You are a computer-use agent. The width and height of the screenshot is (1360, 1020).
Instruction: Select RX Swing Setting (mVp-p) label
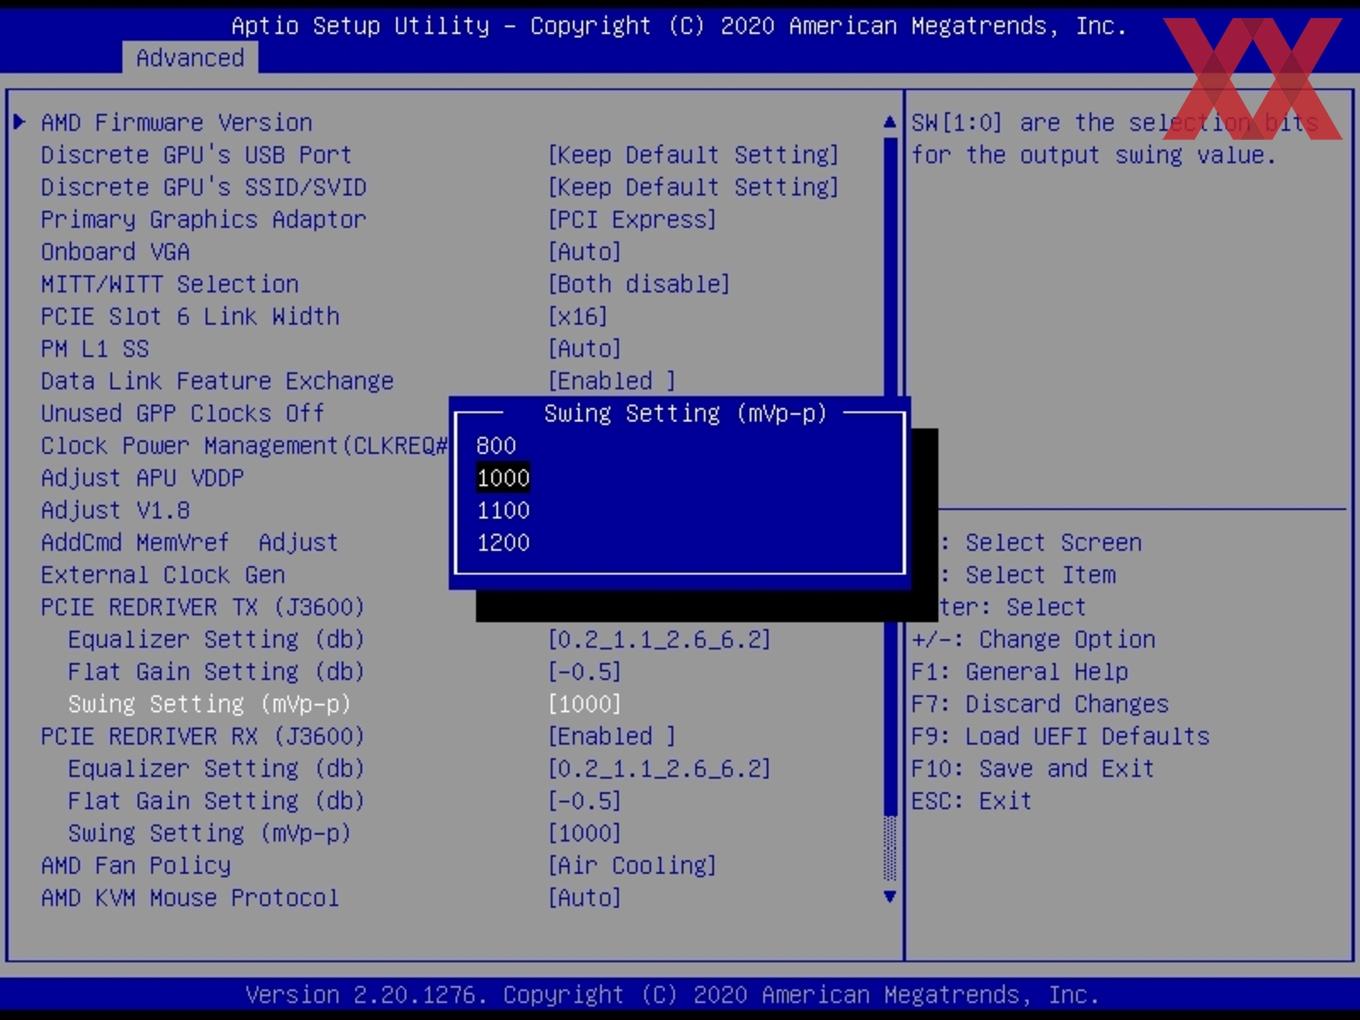coord(210,833)
